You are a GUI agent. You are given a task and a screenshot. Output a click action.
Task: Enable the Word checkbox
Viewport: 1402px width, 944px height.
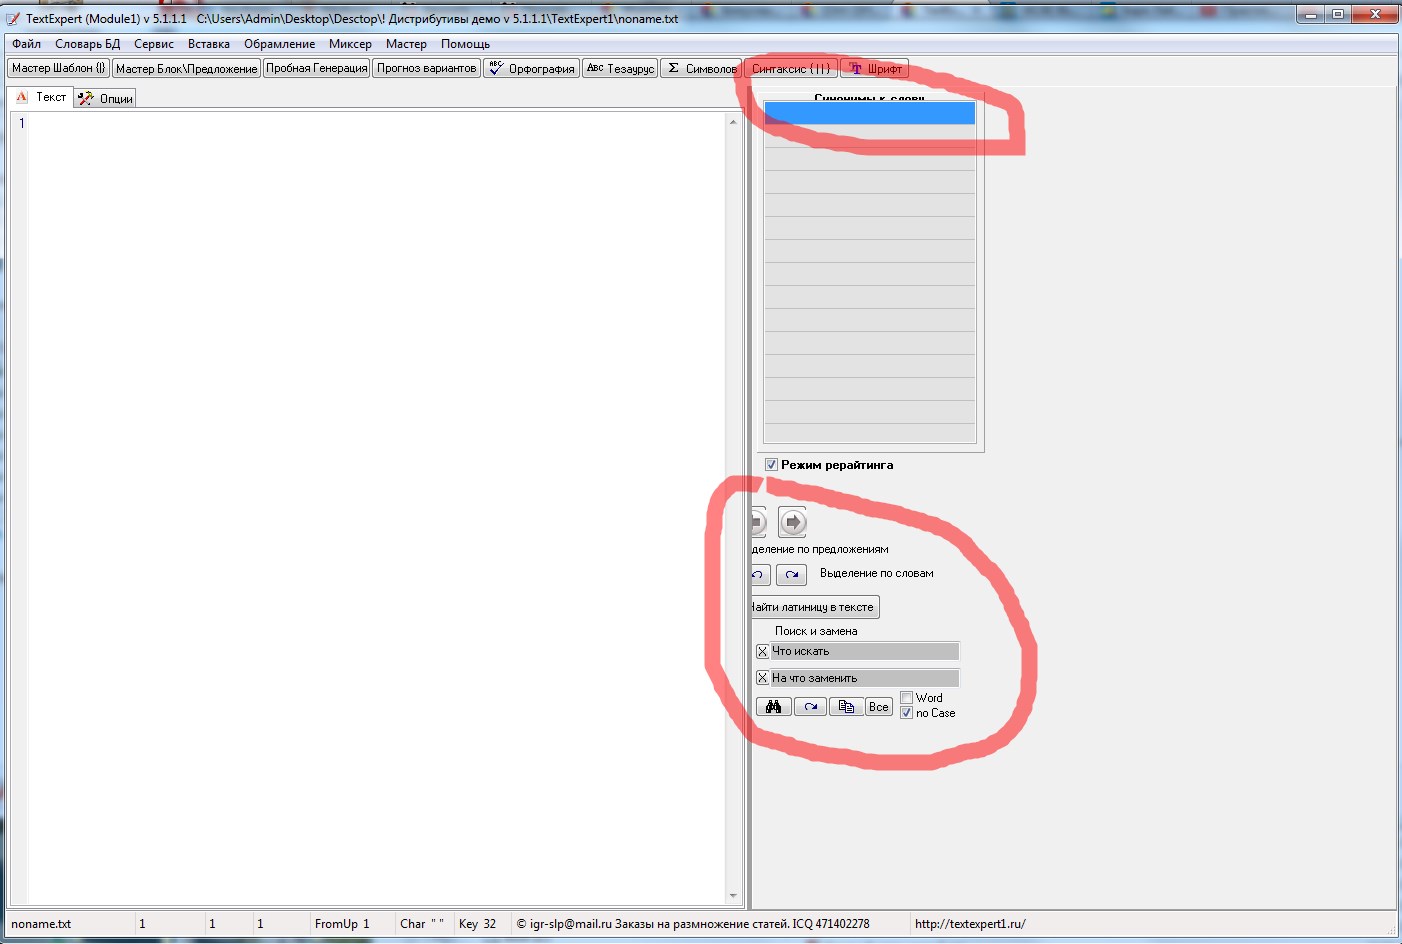[x=906, y=698]
